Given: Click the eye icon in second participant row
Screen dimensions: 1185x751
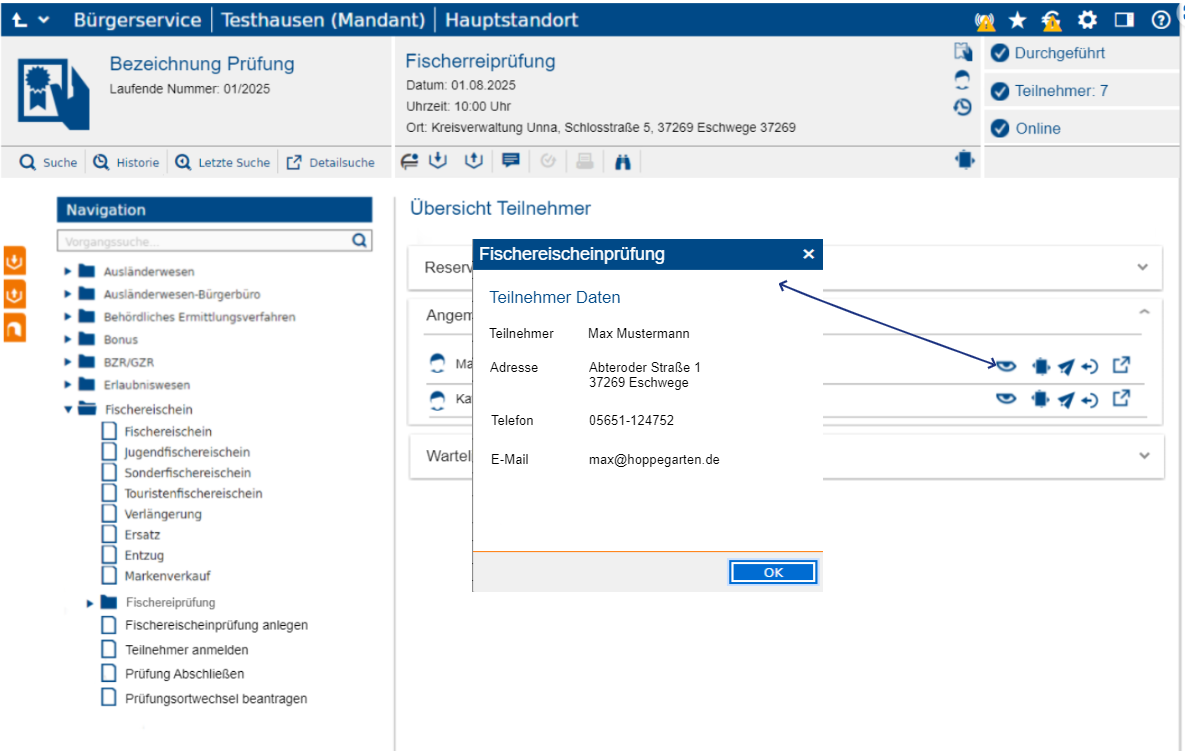Looking at the screenshot, I should coord(1006,400).
